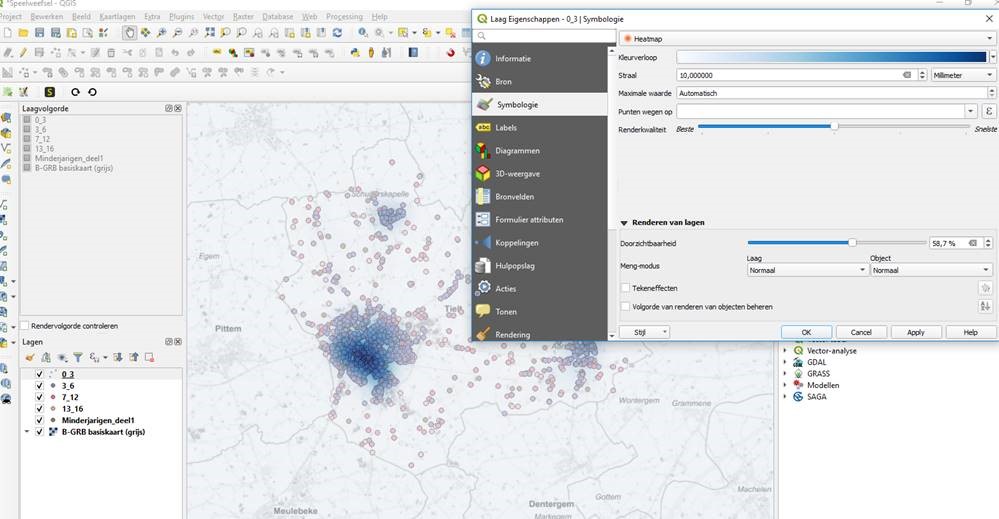Screen dimensions: 999x519
Task: Open Informatie section in properties sidebar
Action: pos(540,59)
